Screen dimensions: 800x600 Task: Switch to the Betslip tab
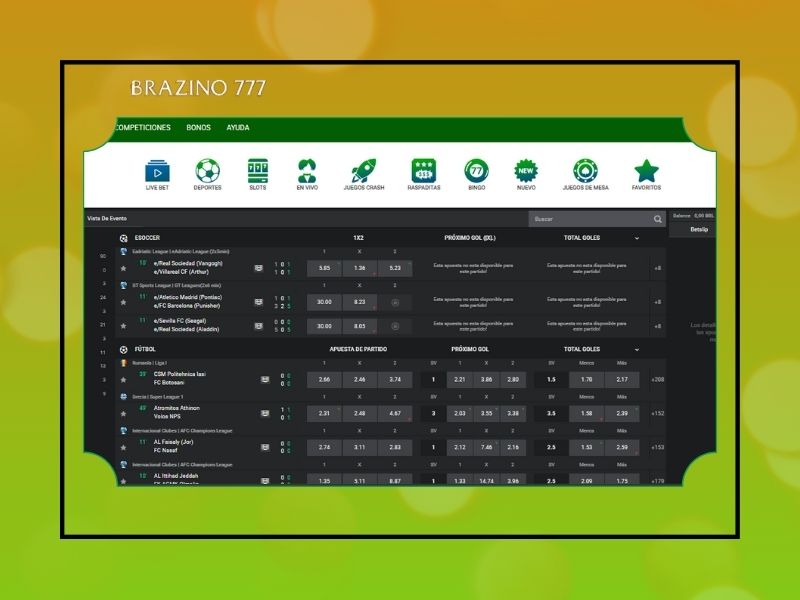pyautogui.click(x=699, y=230)
